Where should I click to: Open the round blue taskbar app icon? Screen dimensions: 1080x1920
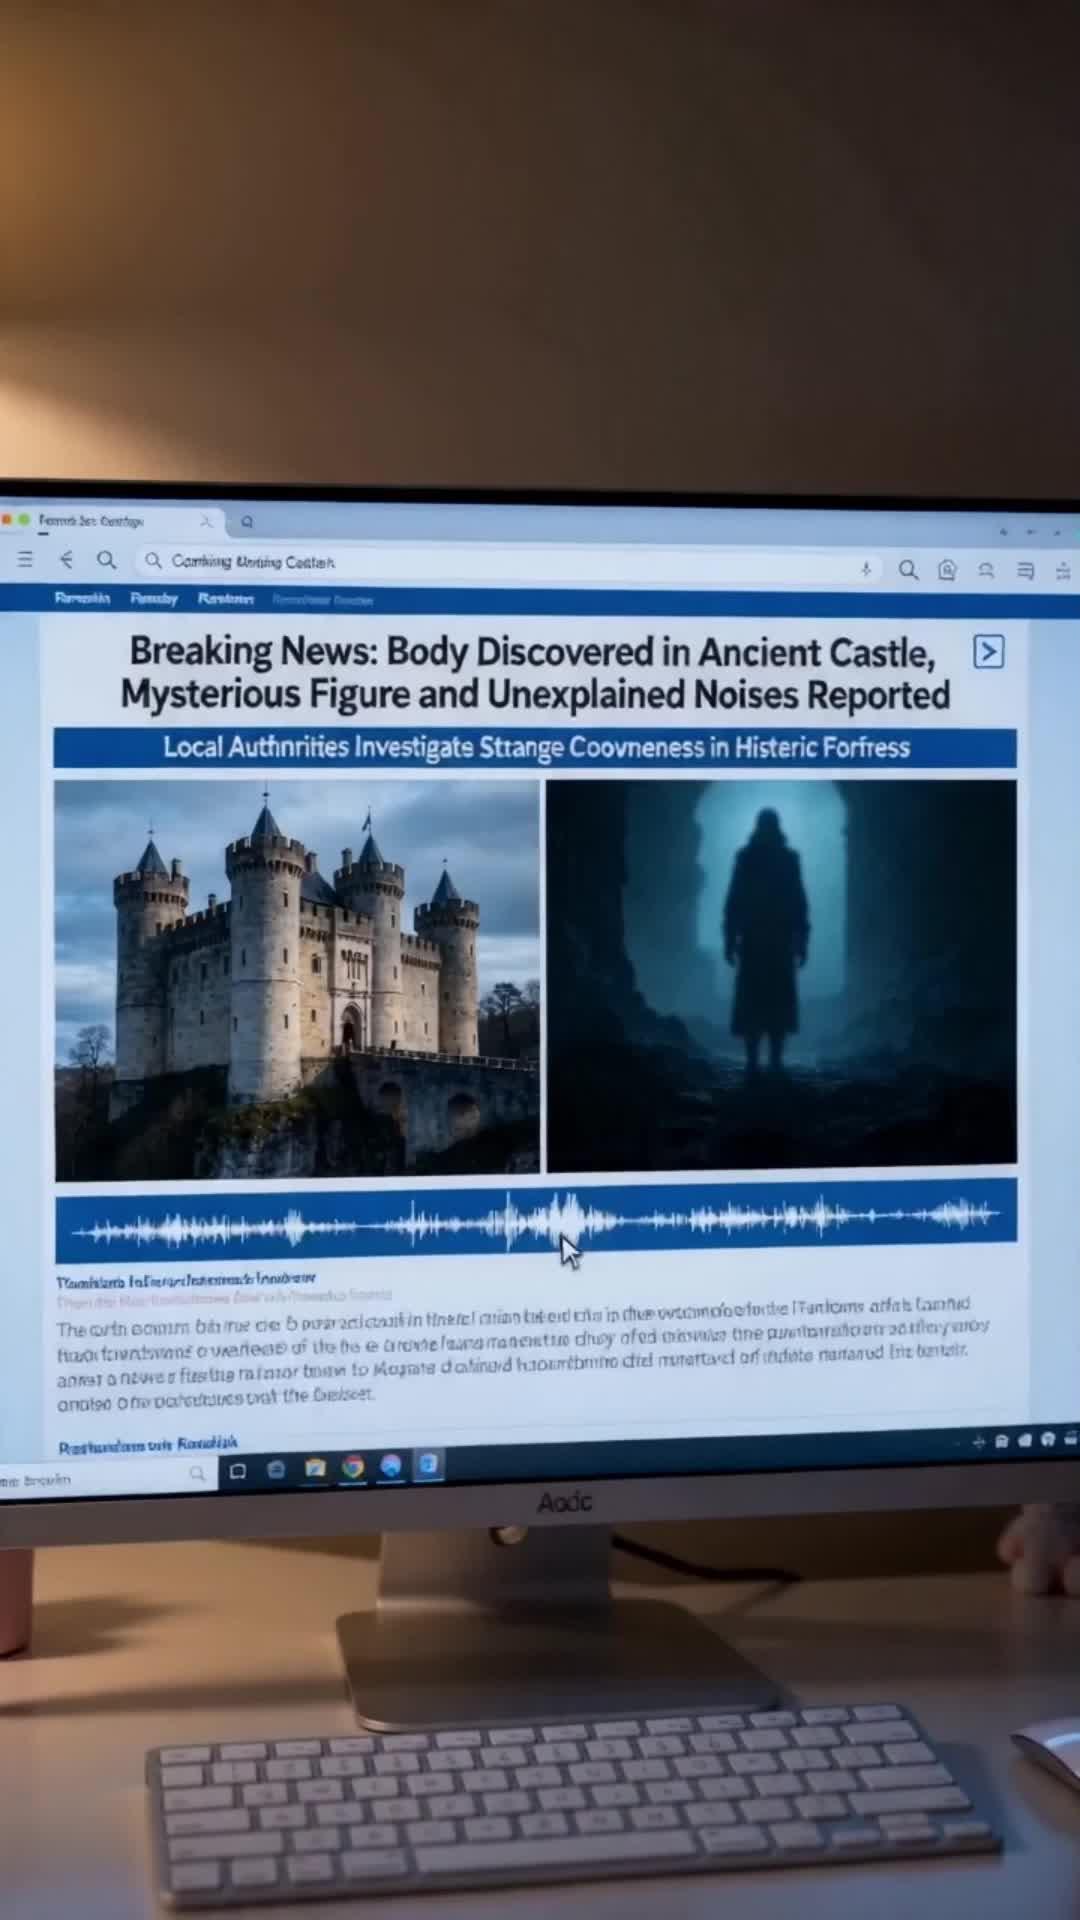point(391,1466)
